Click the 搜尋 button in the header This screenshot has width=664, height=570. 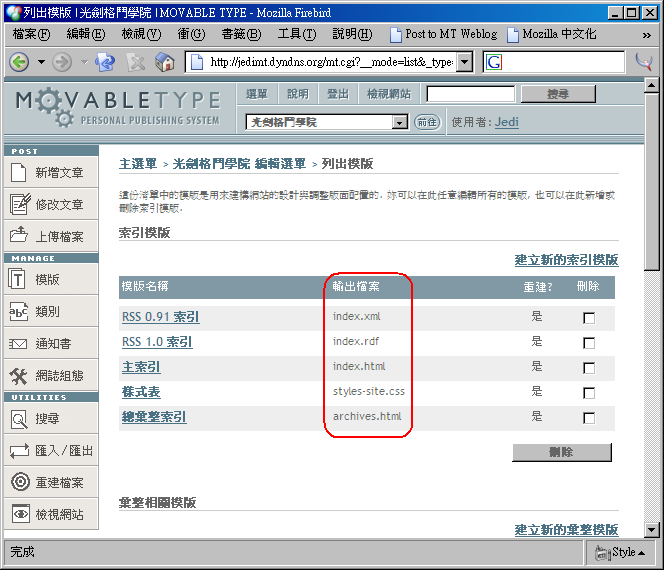(558, 94)
